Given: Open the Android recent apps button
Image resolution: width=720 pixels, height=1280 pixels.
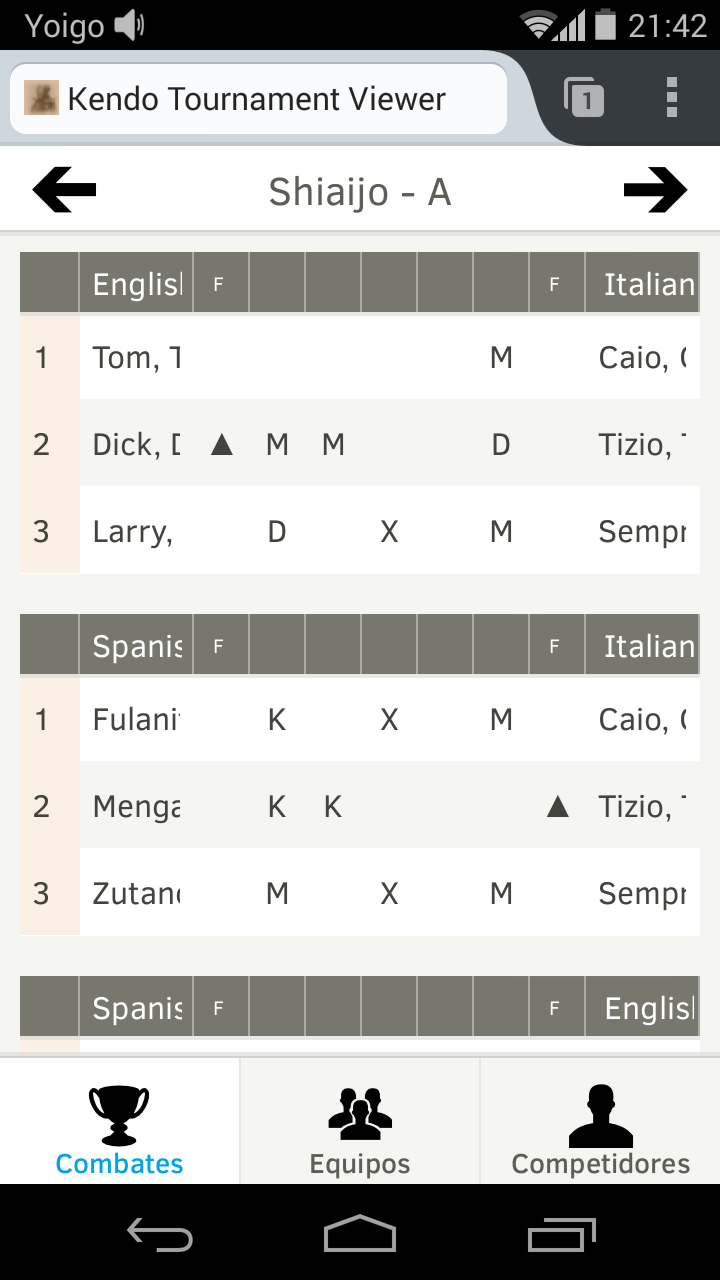Looking at the screenshot, I should tap(562, 1234).
